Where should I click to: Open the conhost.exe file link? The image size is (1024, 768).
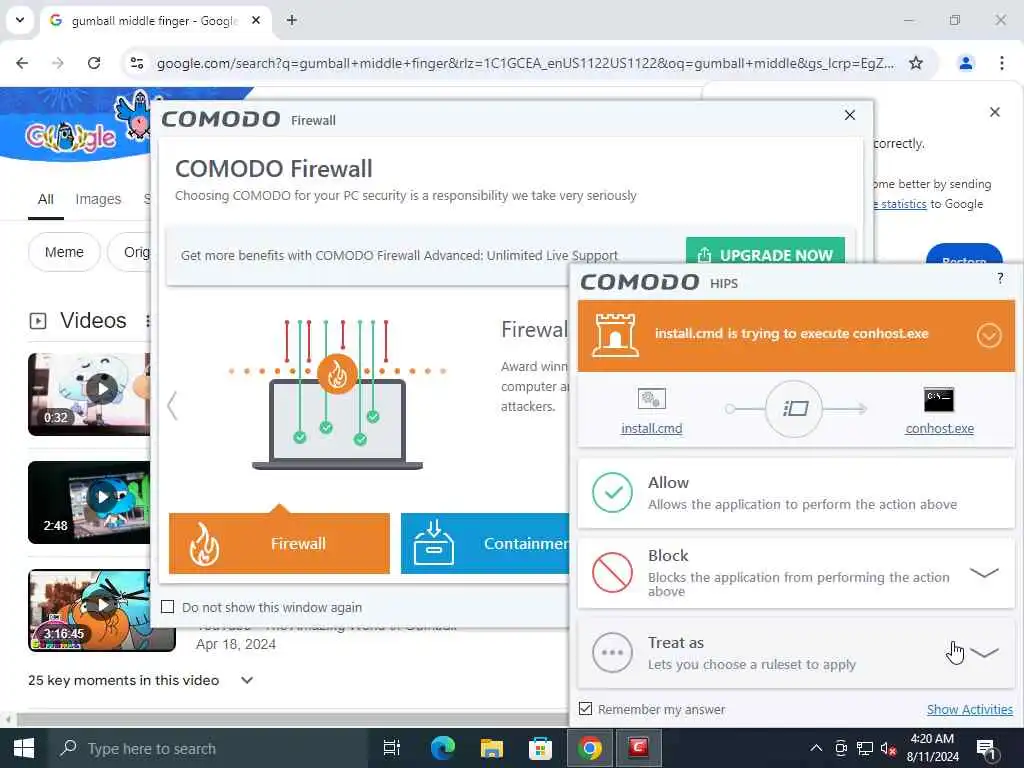click(939, 428)
